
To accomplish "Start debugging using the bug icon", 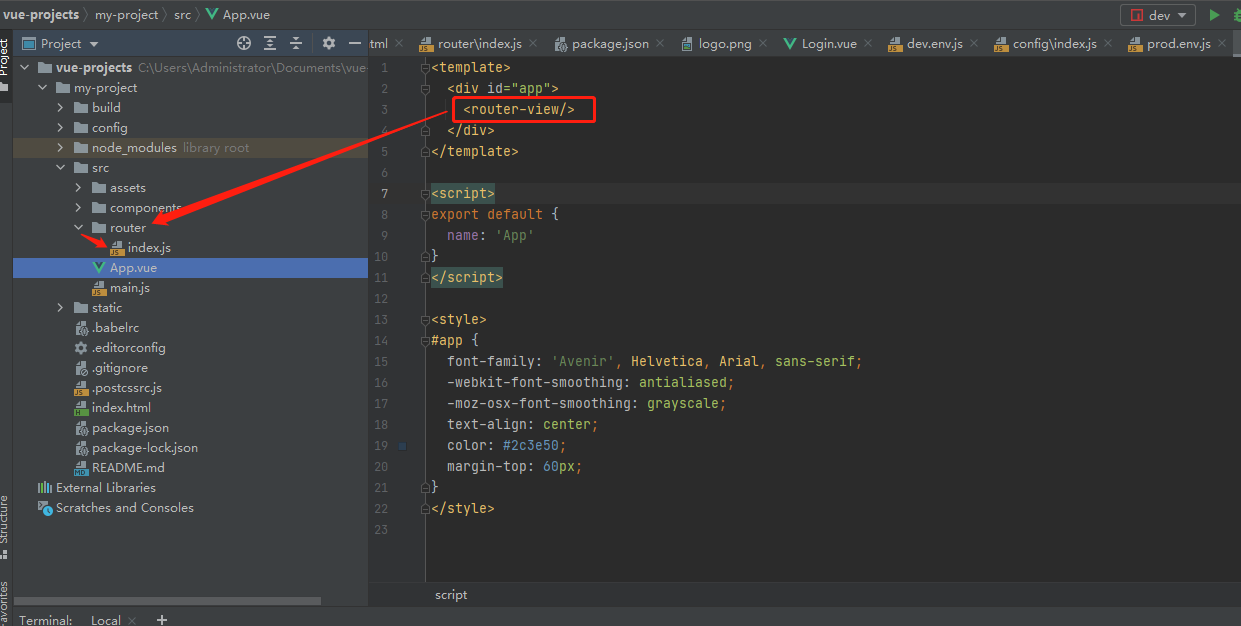I will (1237, 15).
